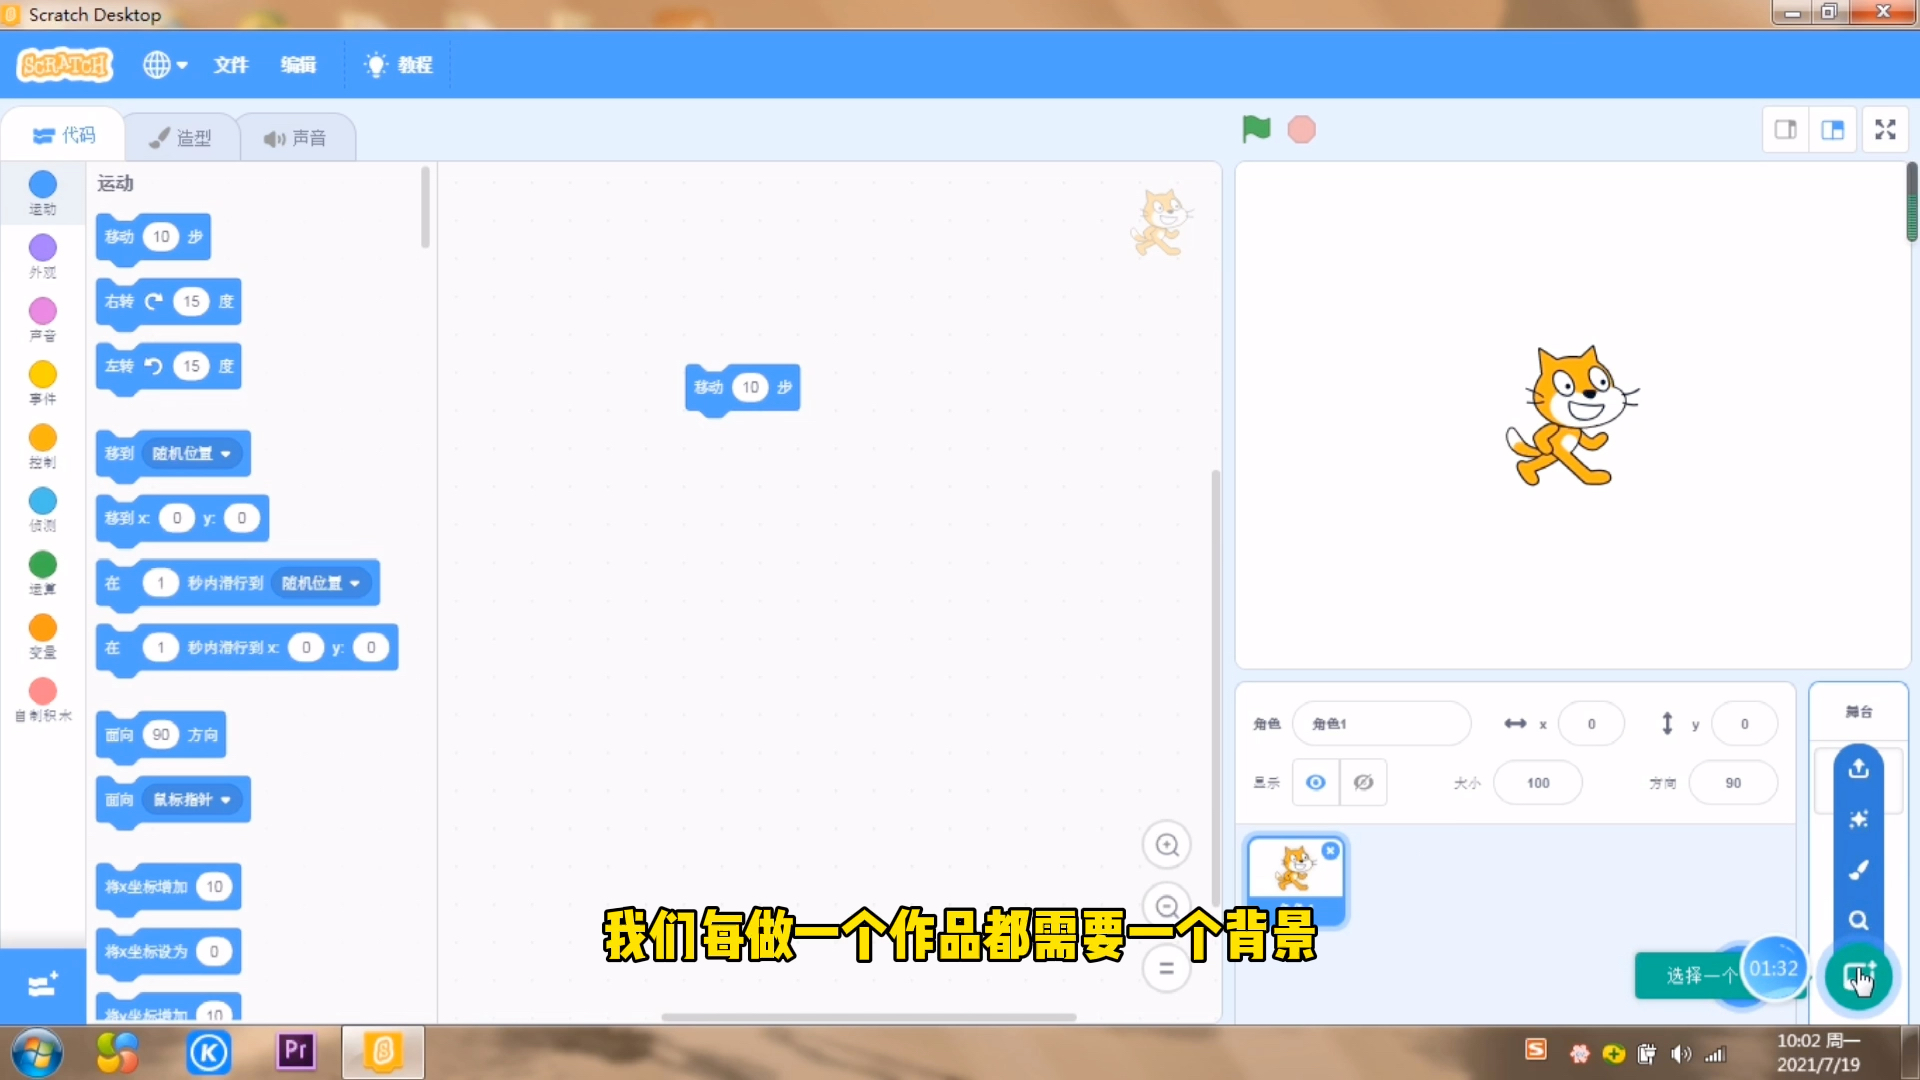Viewport: 1920px width, 1080px height.
Task: Click the sprite direction field 90
Action: [1733, 783]
